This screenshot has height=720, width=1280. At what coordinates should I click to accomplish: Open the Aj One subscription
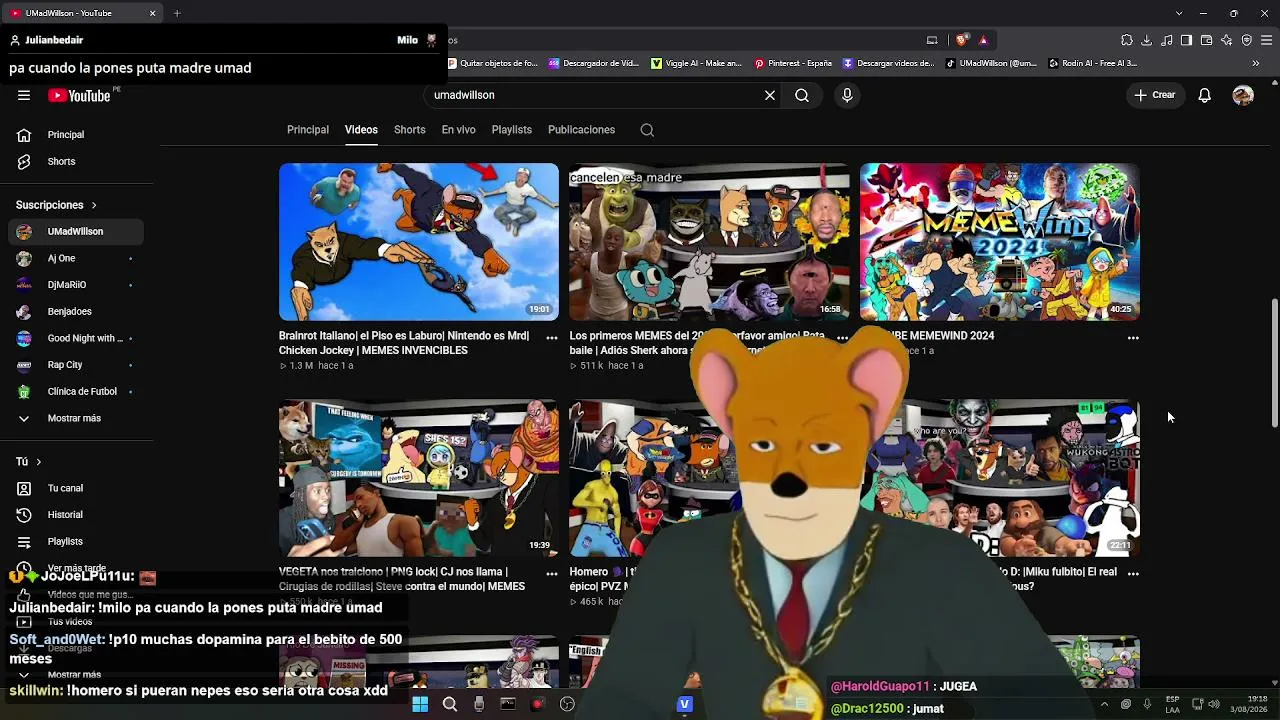click(x=75, y=259)
